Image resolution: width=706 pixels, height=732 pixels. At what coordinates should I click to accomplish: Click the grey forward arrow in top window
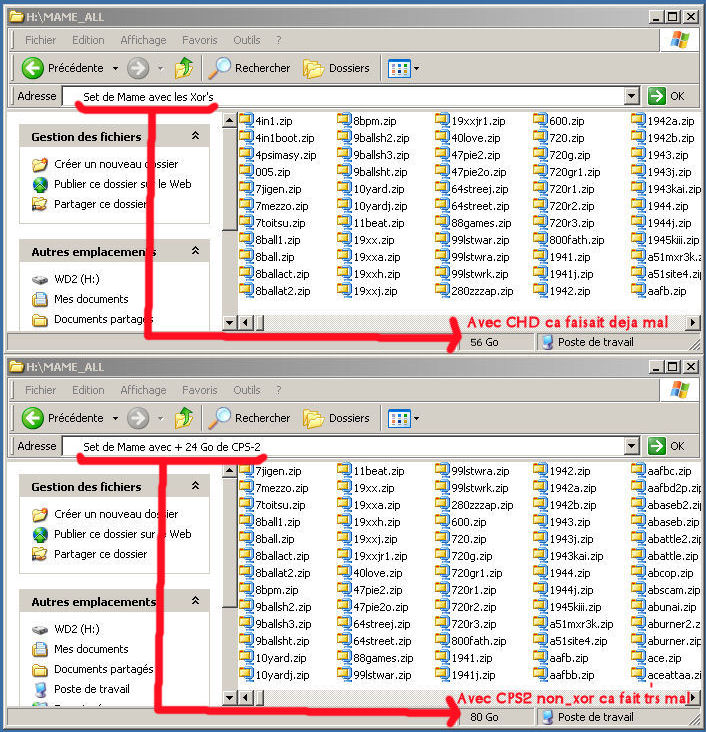(x=138, y=68)
